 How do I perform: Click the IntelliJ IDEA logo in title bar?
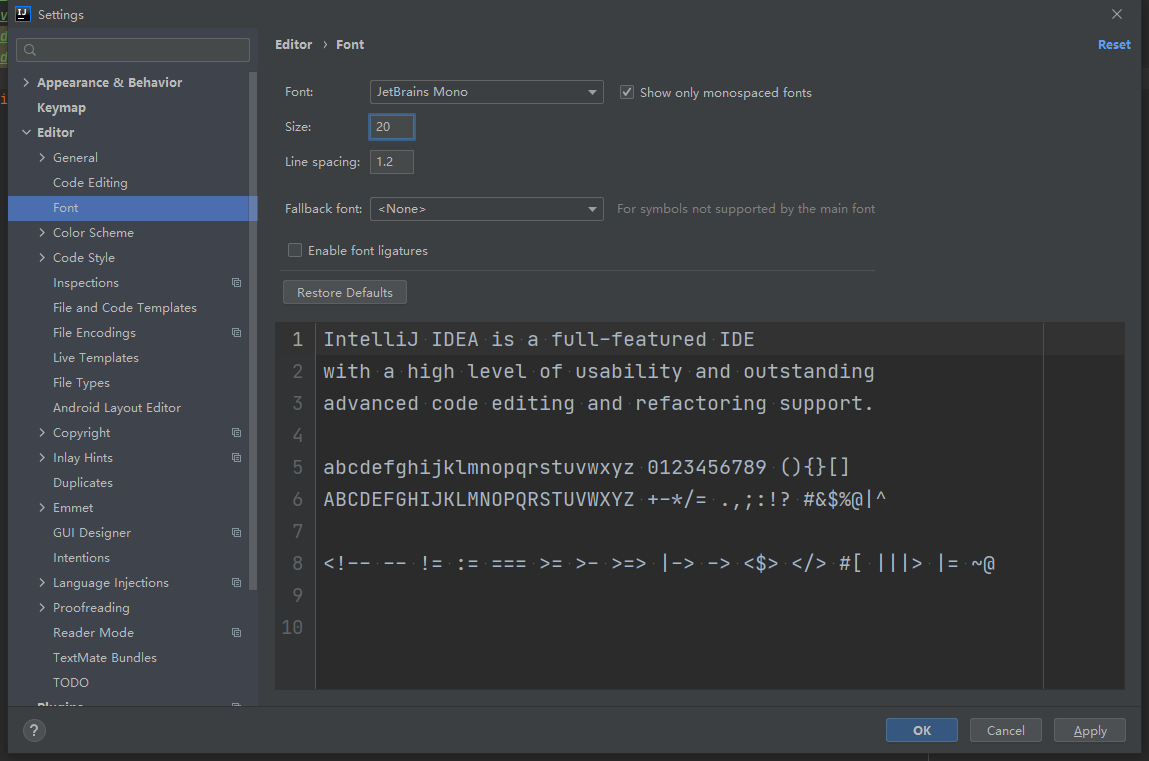(x=23, y=14)
